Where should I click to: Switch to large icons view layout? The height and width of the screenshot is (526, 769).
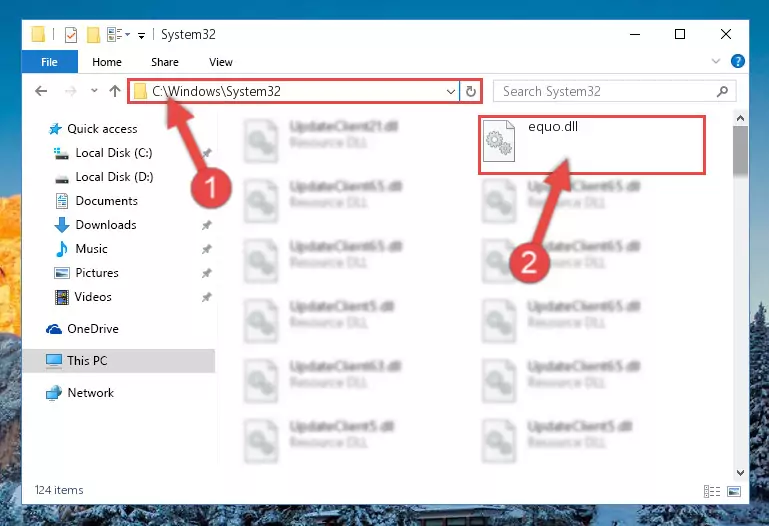[734, 491]
